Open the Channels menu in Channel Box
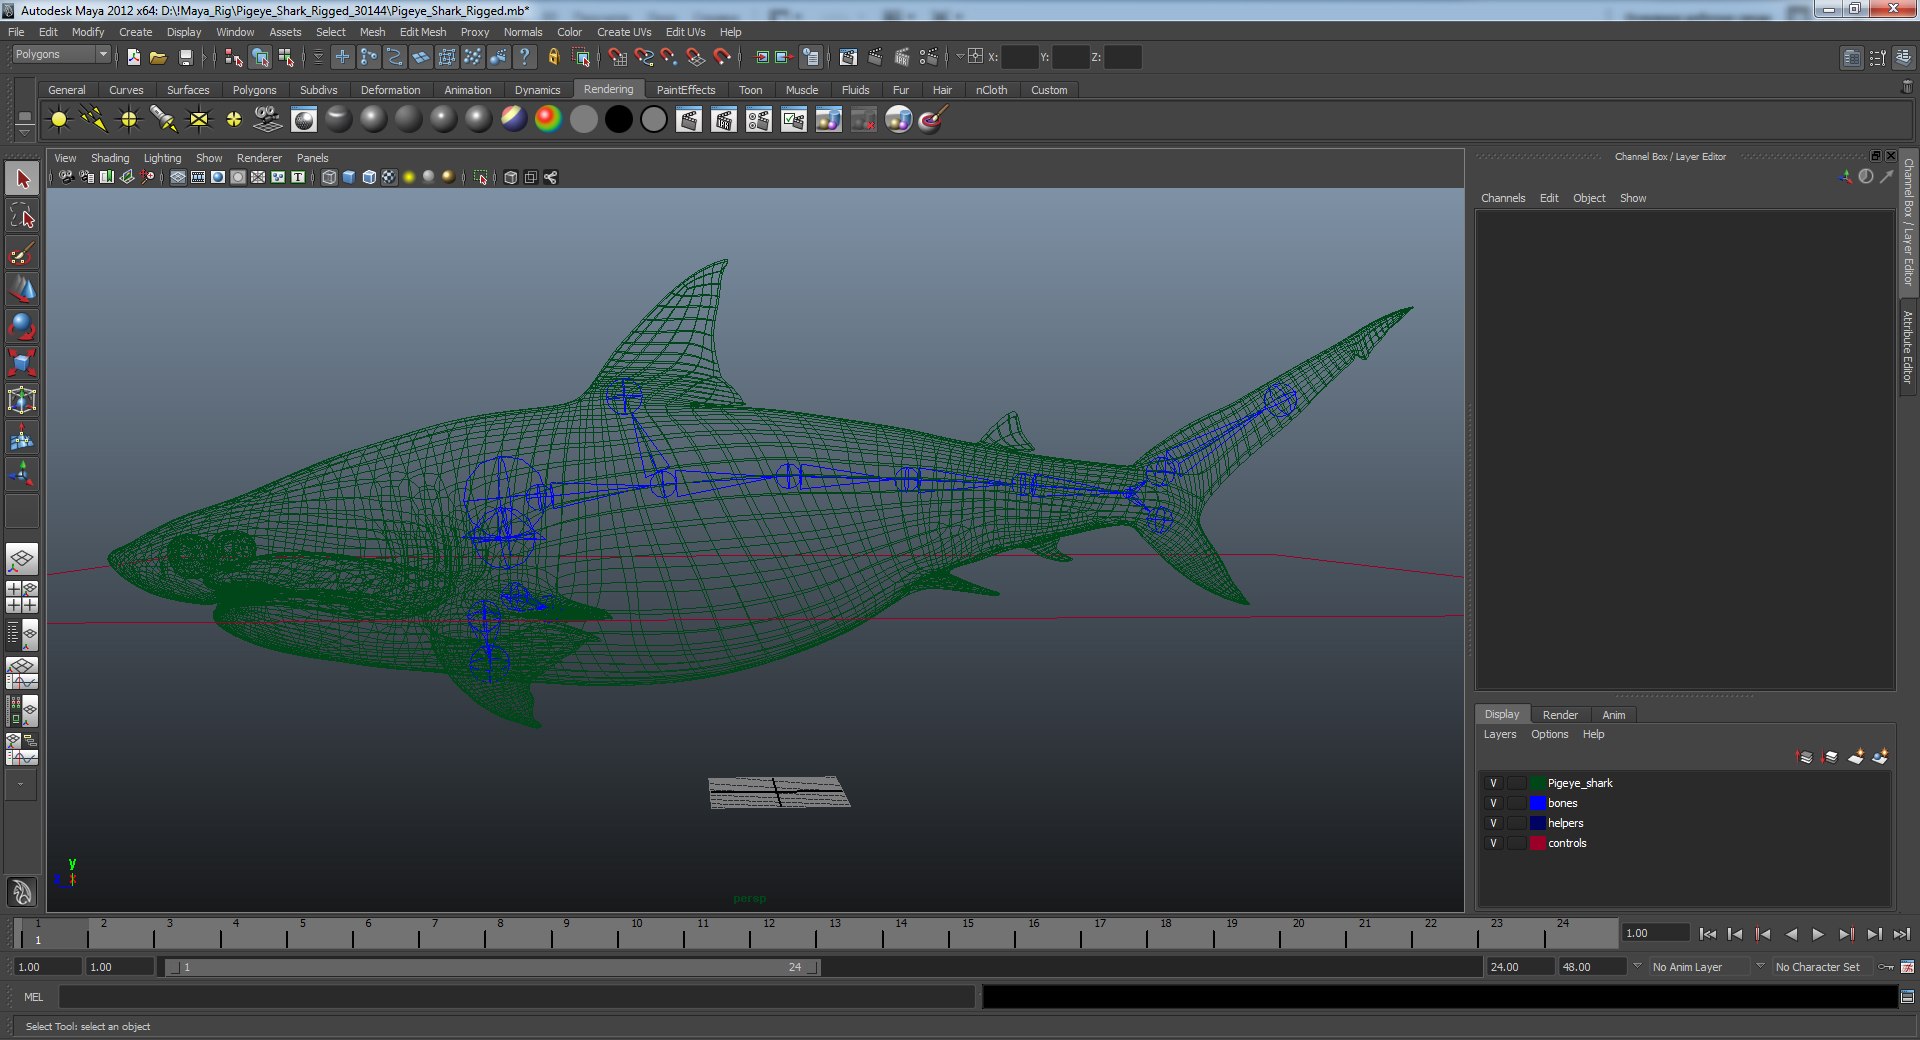The image size is (1920, 1040). (x=1503, y=198)
